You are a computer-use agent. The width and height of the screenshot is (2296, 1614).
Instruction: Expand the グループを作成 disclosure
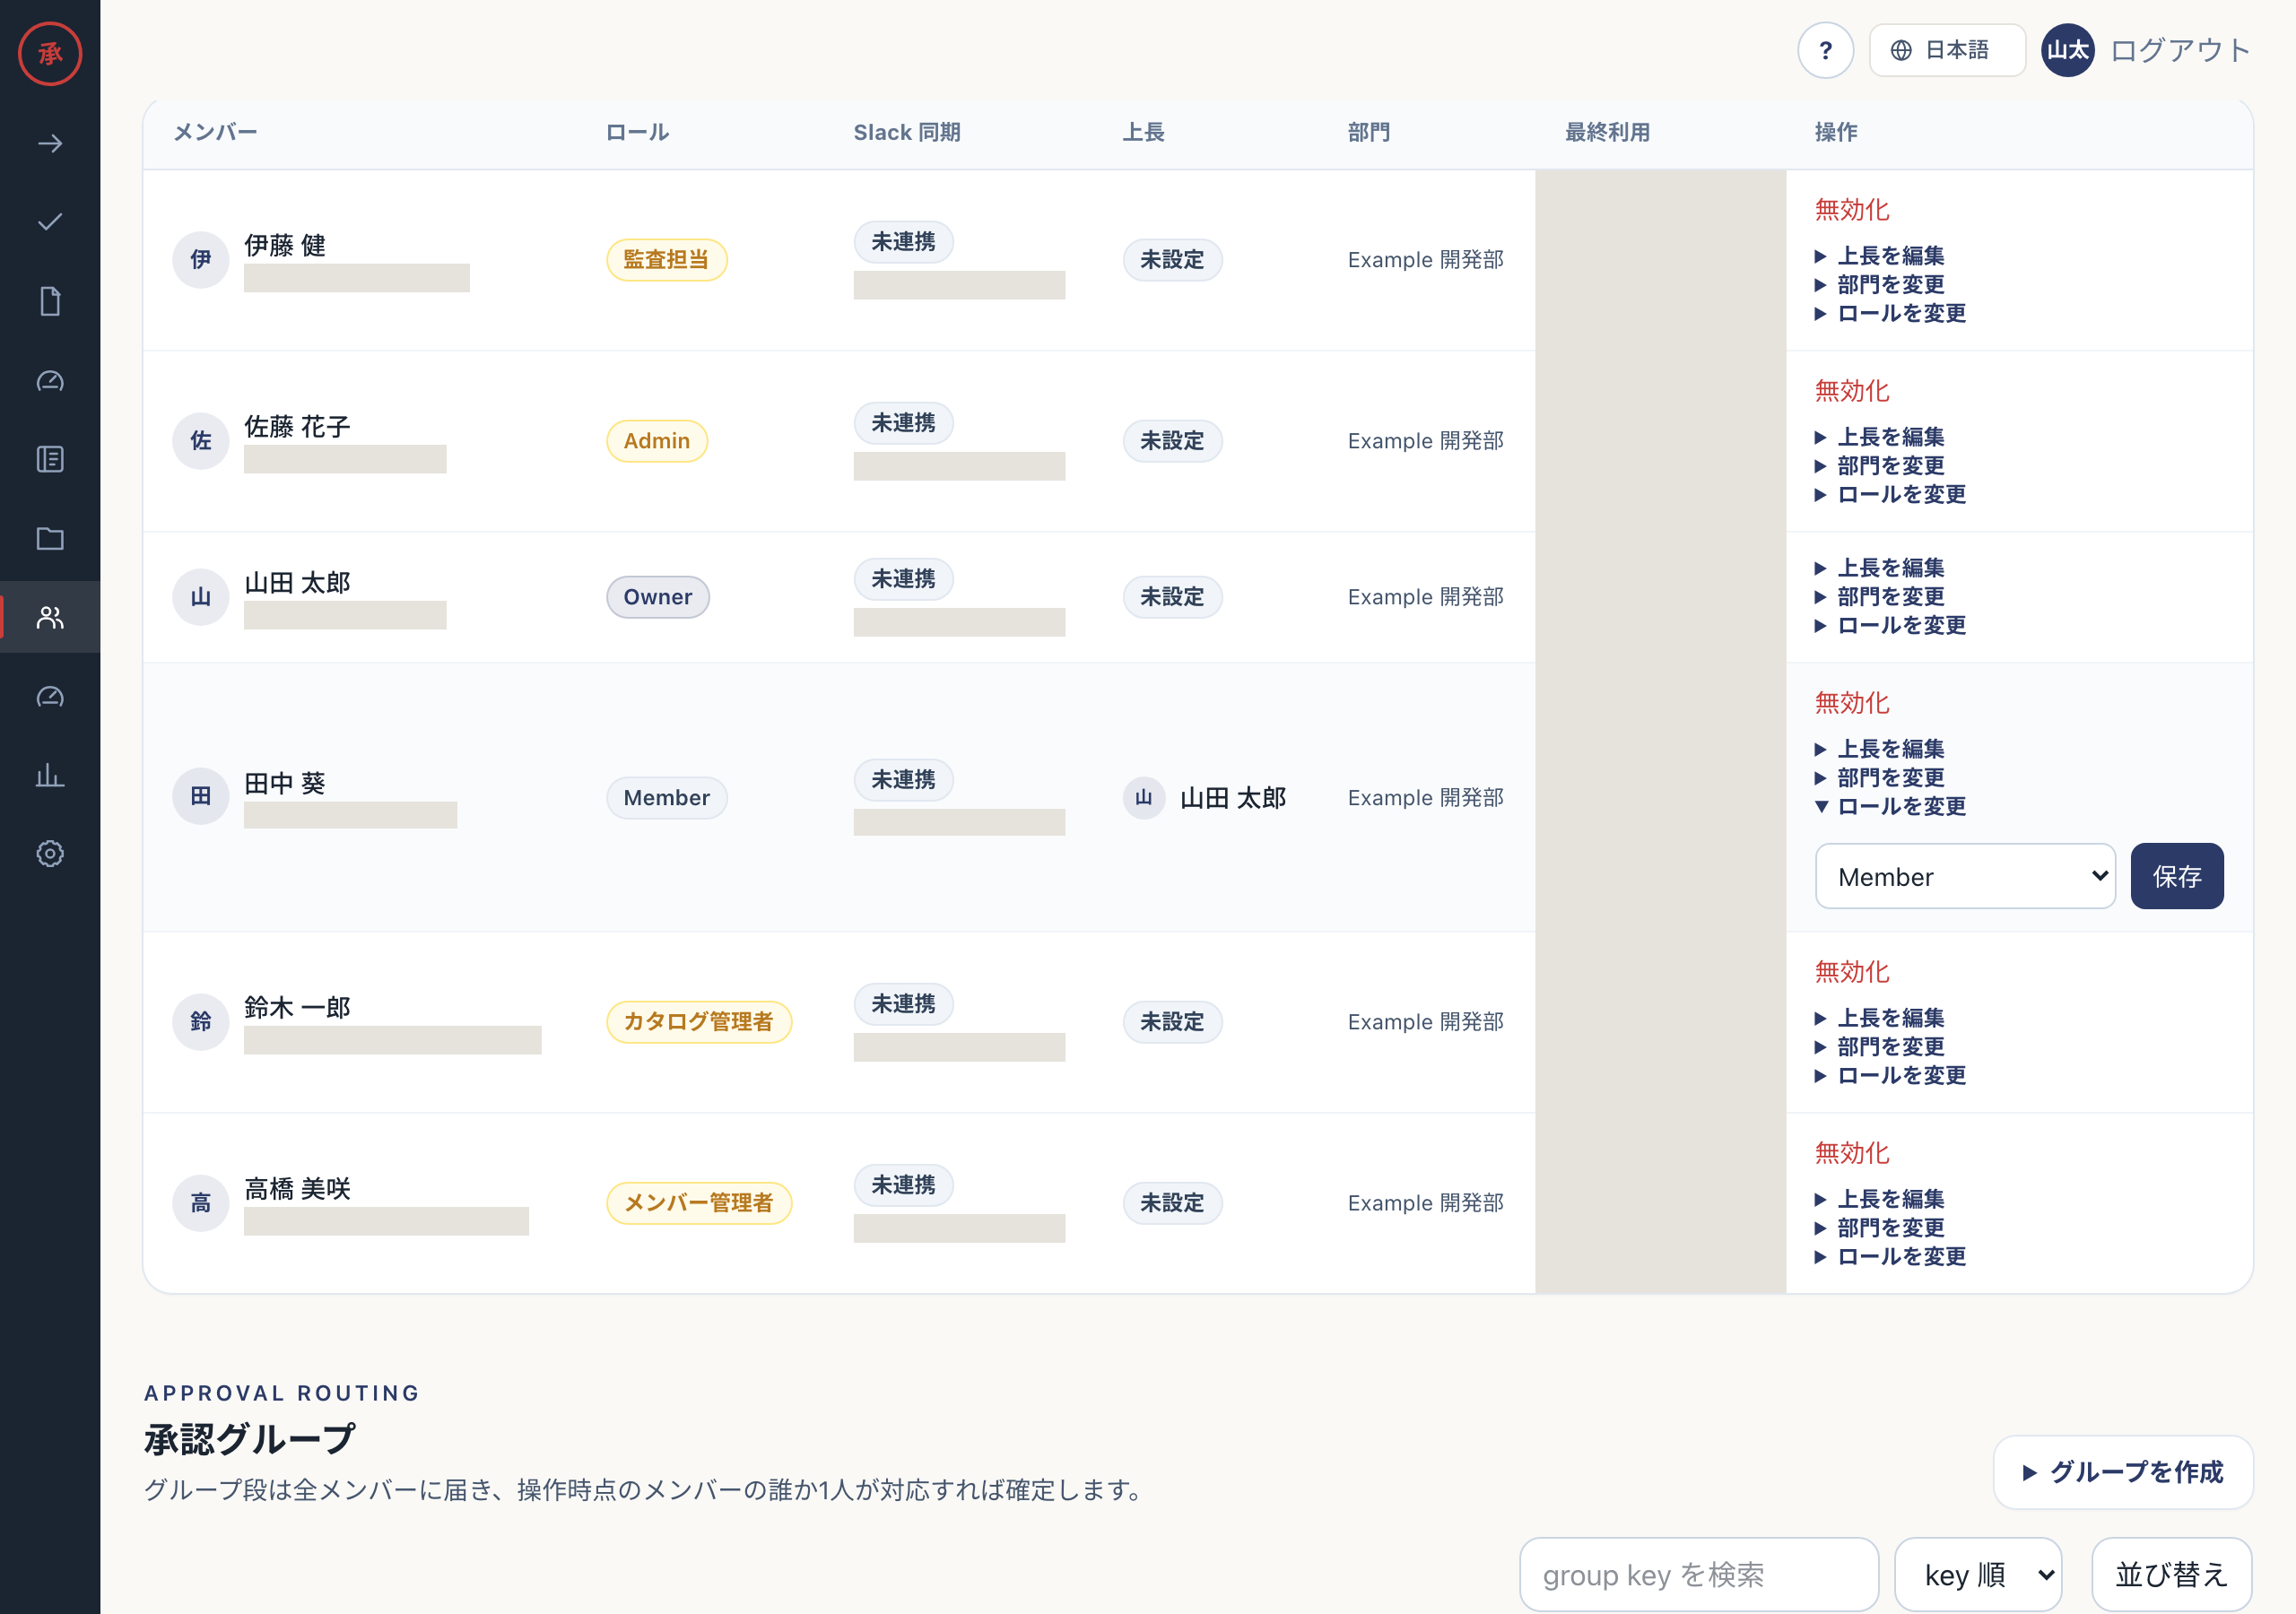point(2123,1472)
